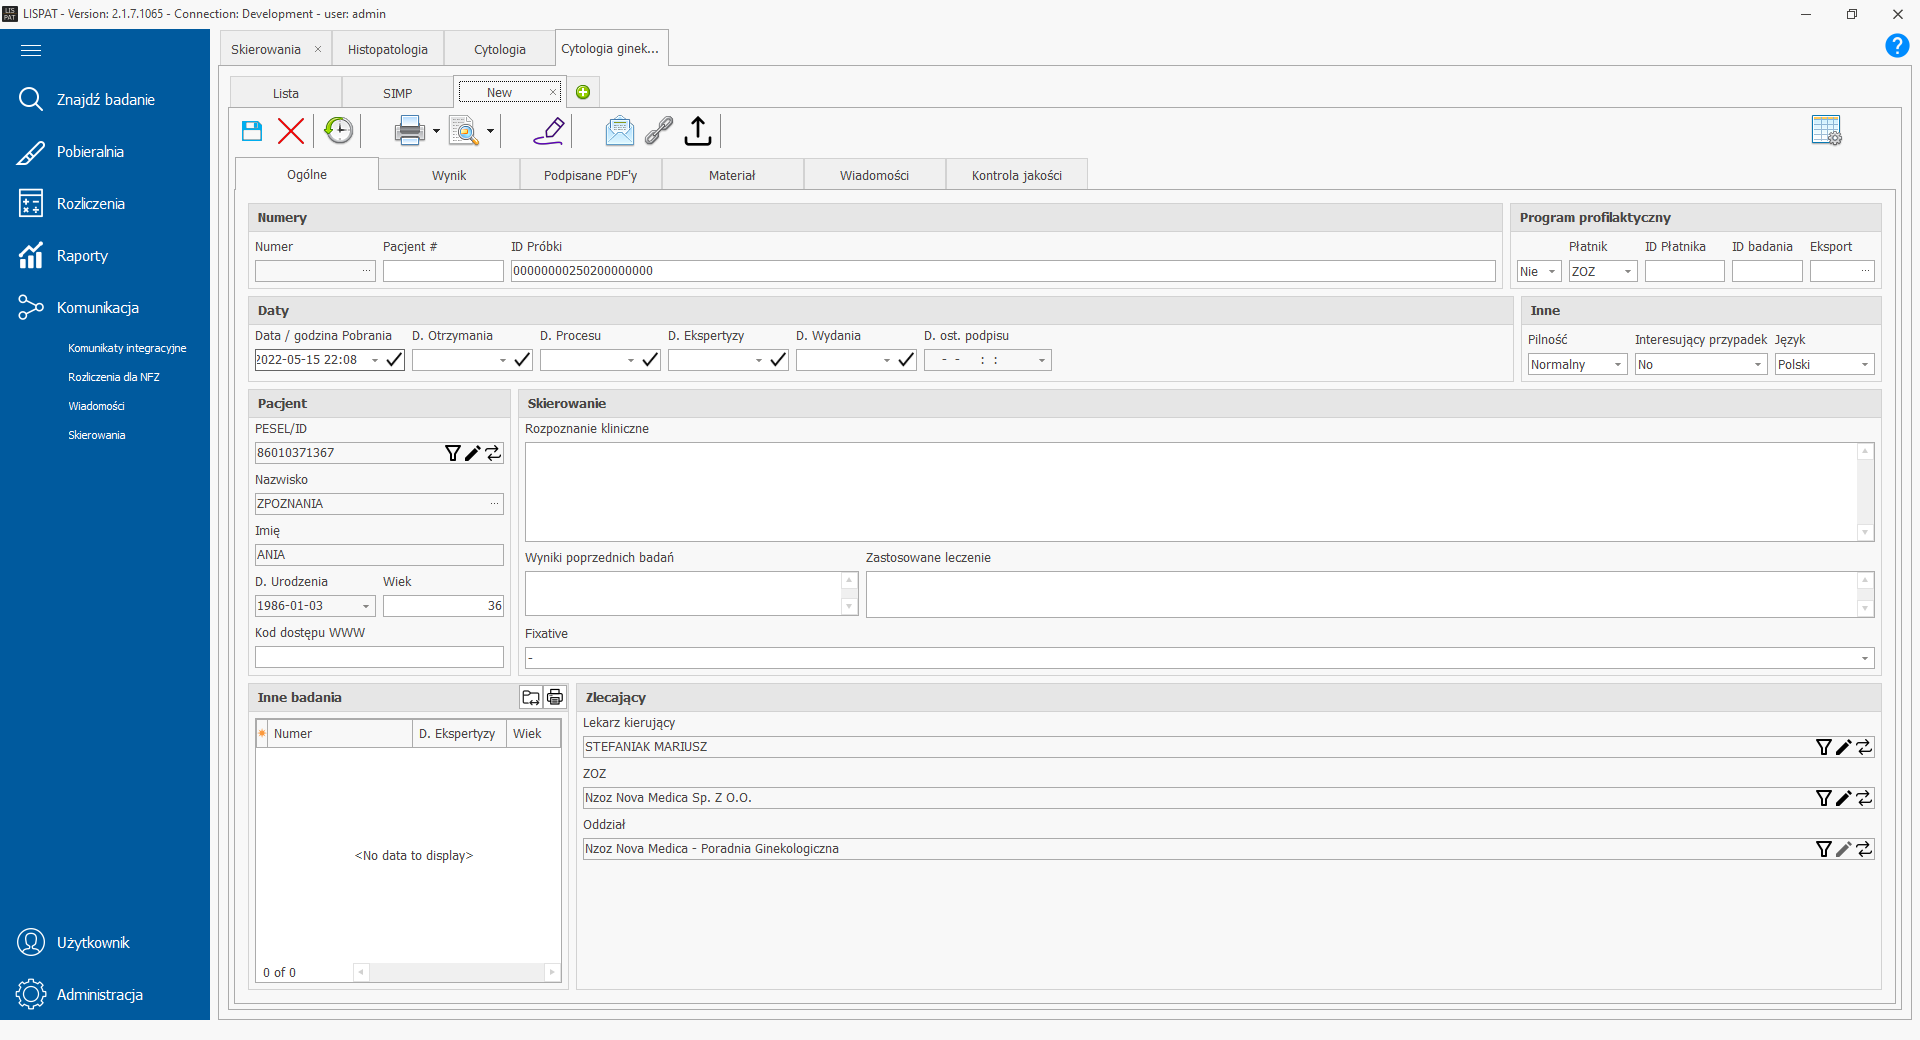Screen dimensions: 1920x1040
Task: Click the chain link attachment icon
Action: point(659,131)
